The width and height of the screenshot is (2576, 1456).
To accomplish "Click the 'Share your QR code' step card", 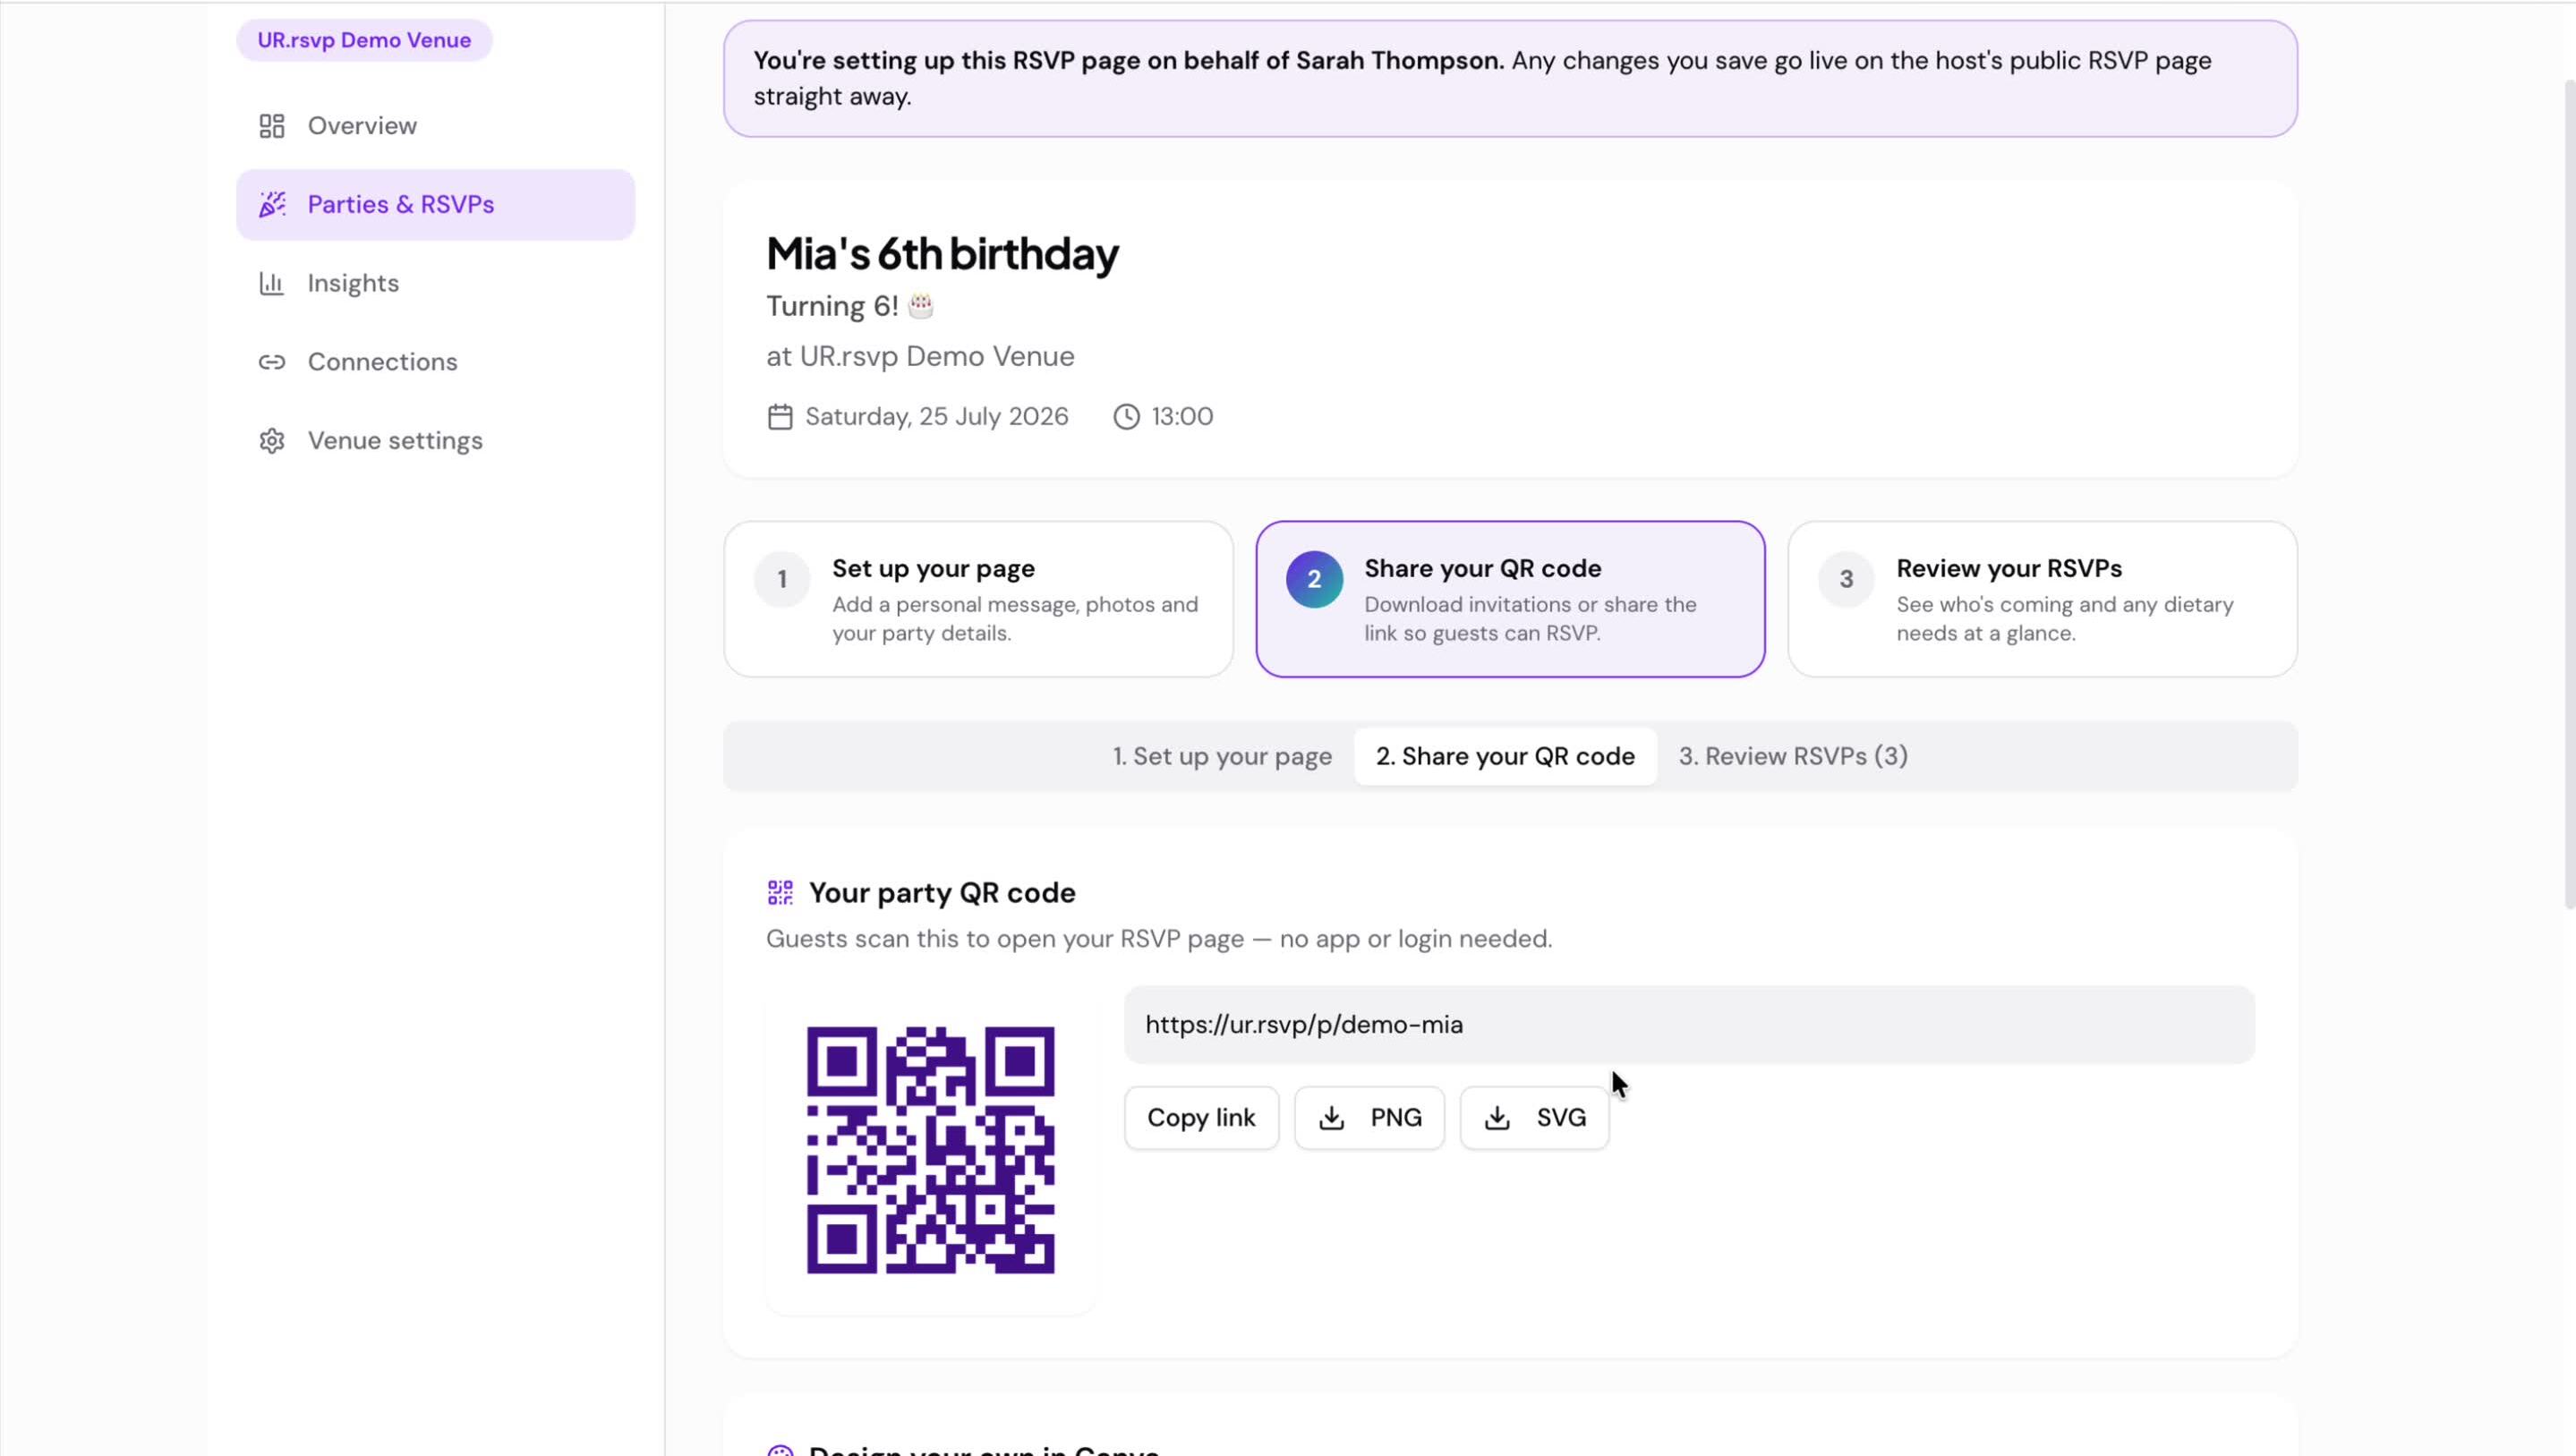I will tap(1510, 599).
